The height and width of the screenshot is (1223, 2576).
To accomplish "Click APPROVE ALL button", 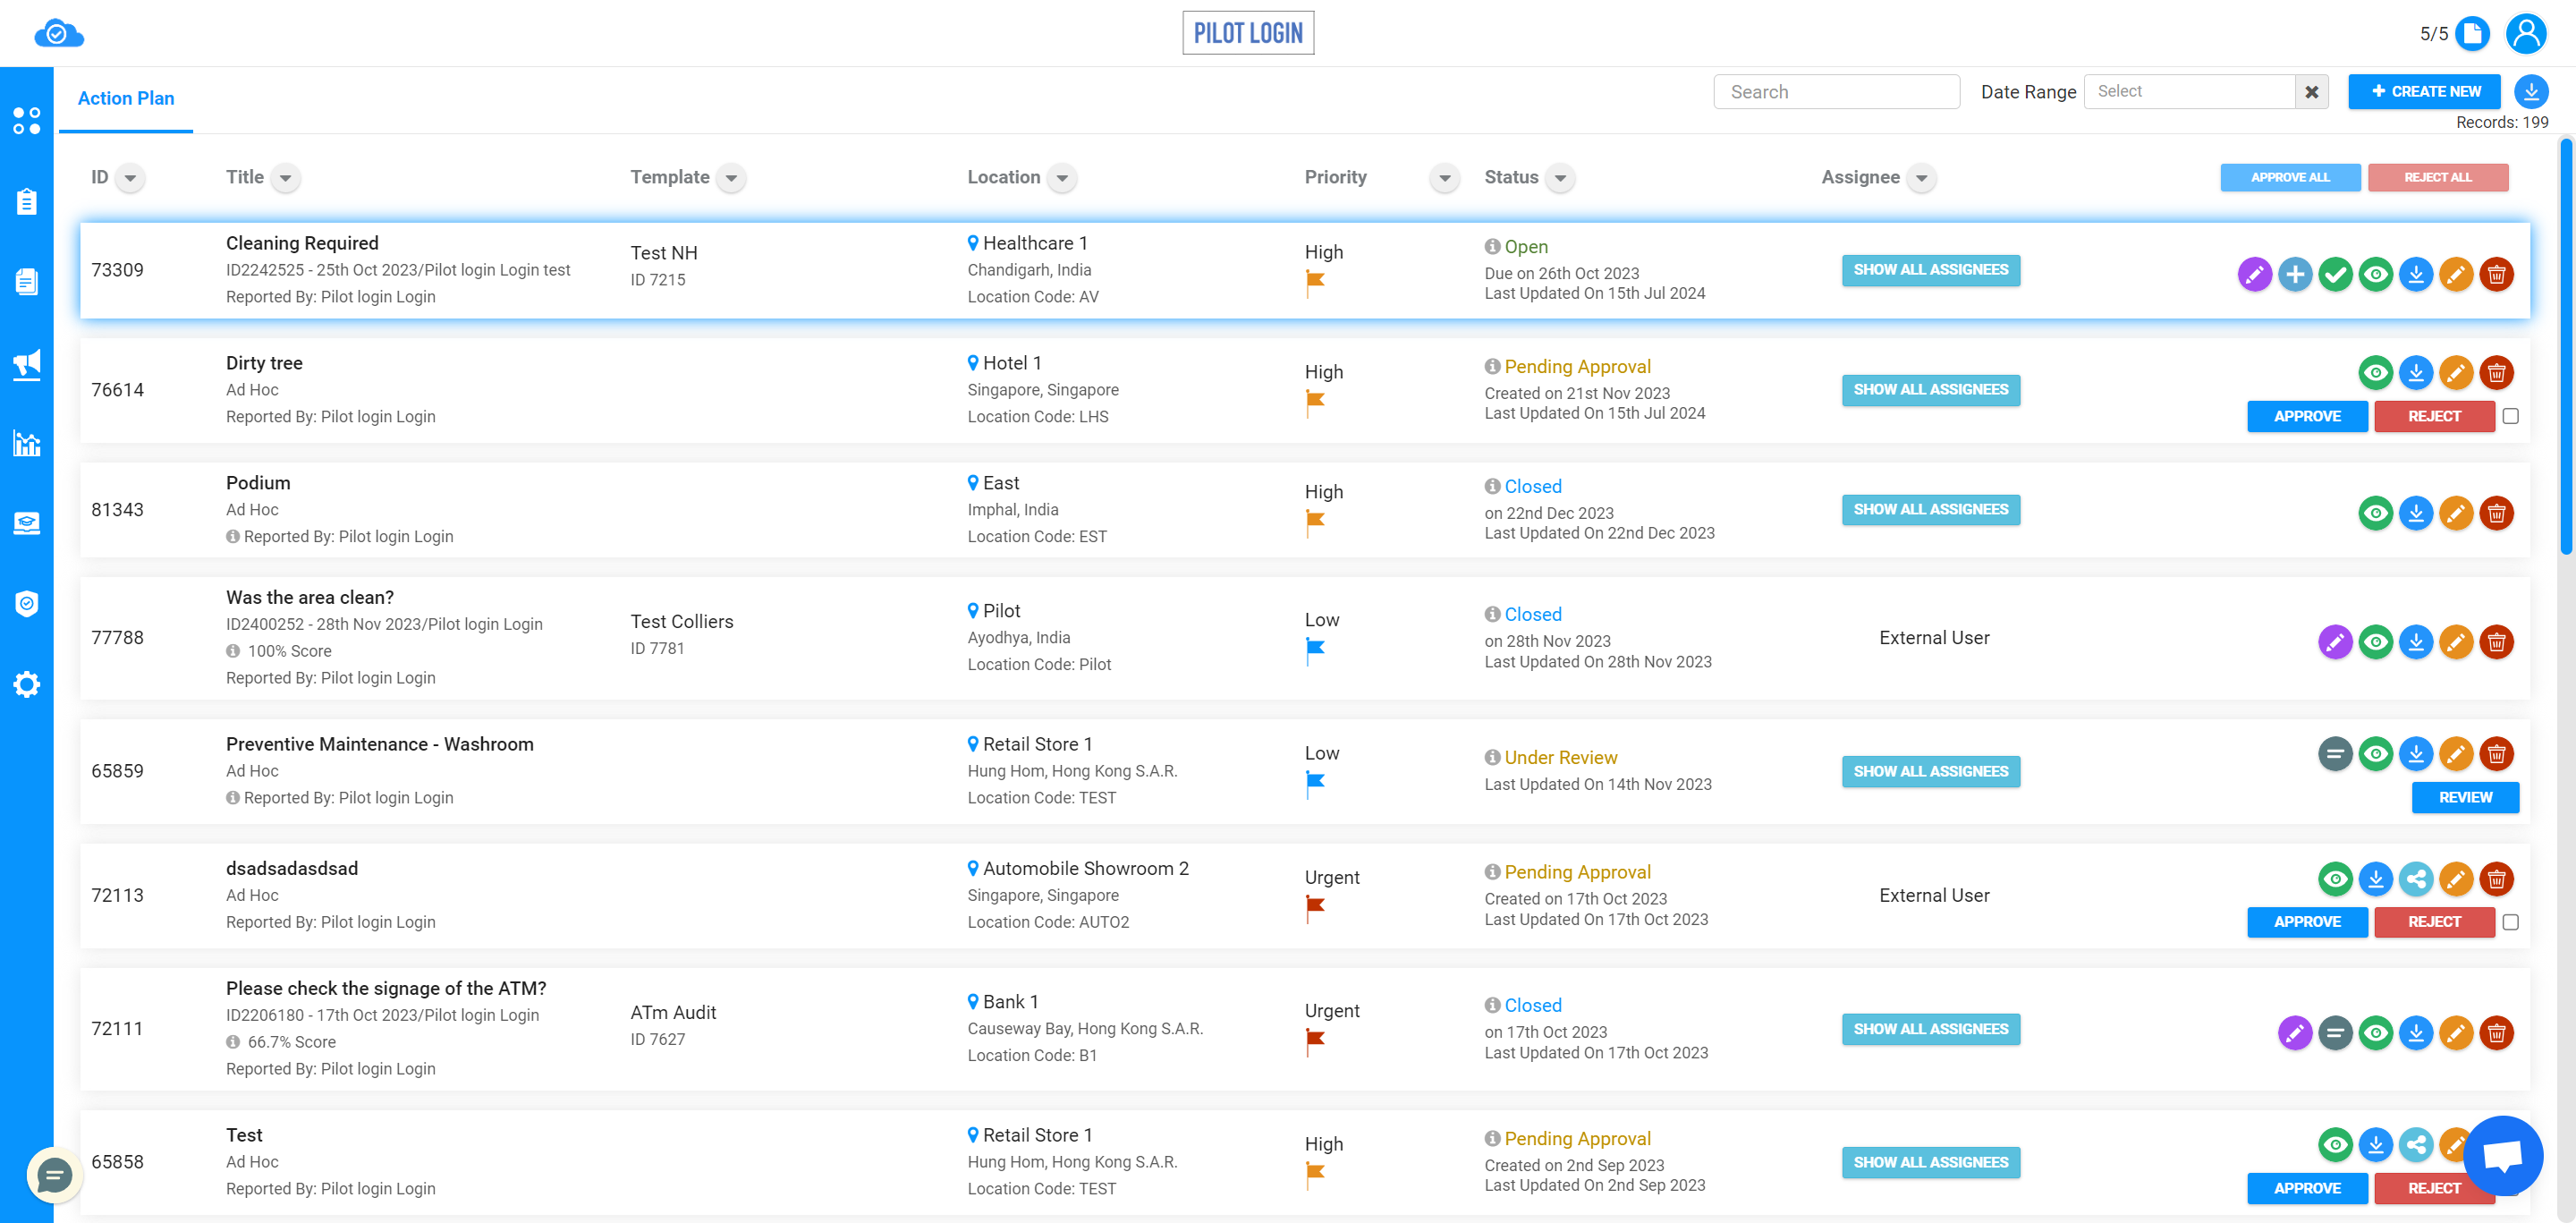I will point(2290,177).
